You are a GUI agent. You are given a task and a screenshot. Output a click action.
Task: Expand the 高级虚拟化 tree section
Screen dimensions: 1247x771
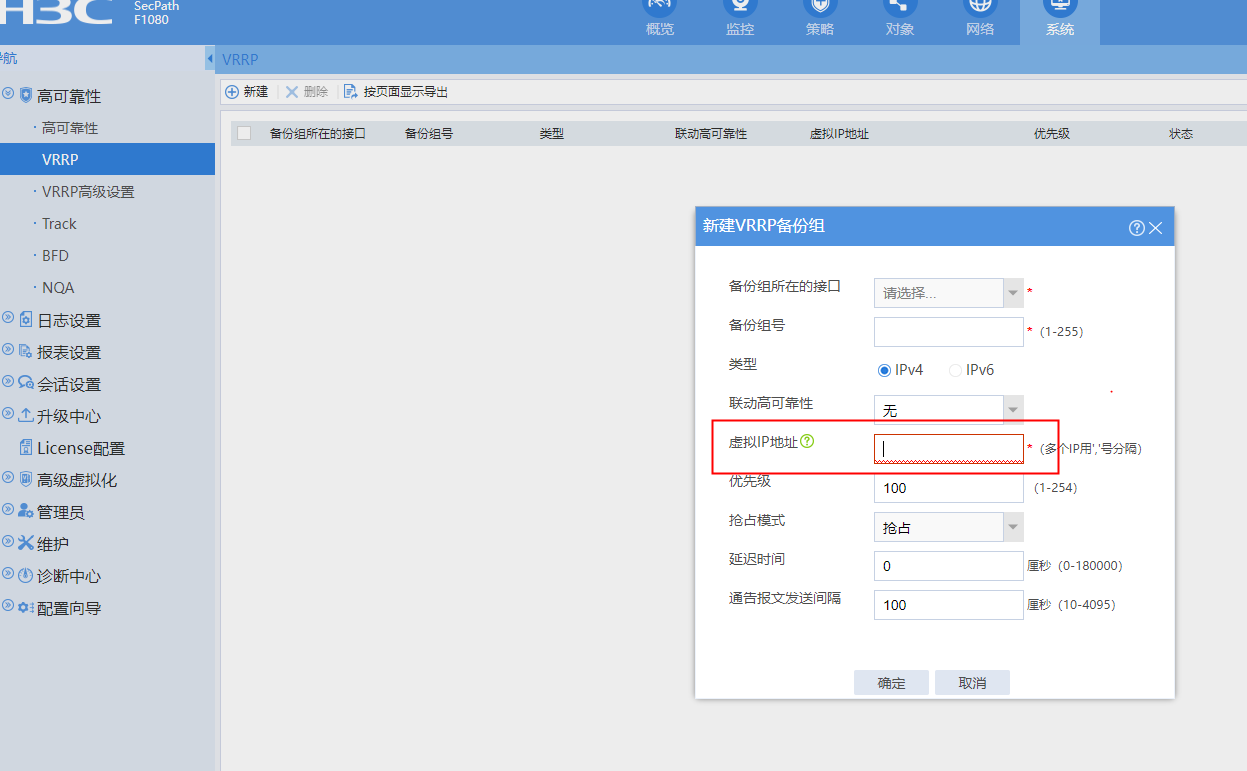click(x=8, y=478)
